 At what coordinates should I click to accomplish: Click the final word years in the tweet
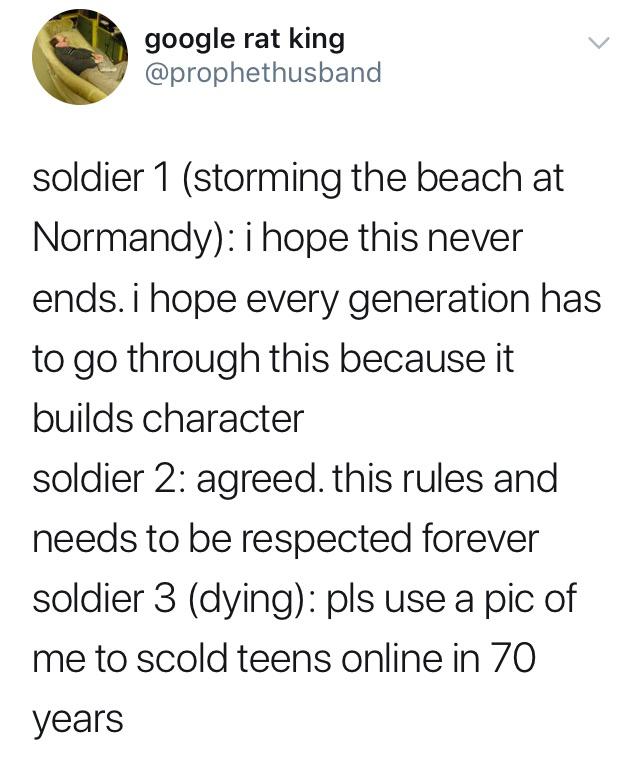coord(78,720)
